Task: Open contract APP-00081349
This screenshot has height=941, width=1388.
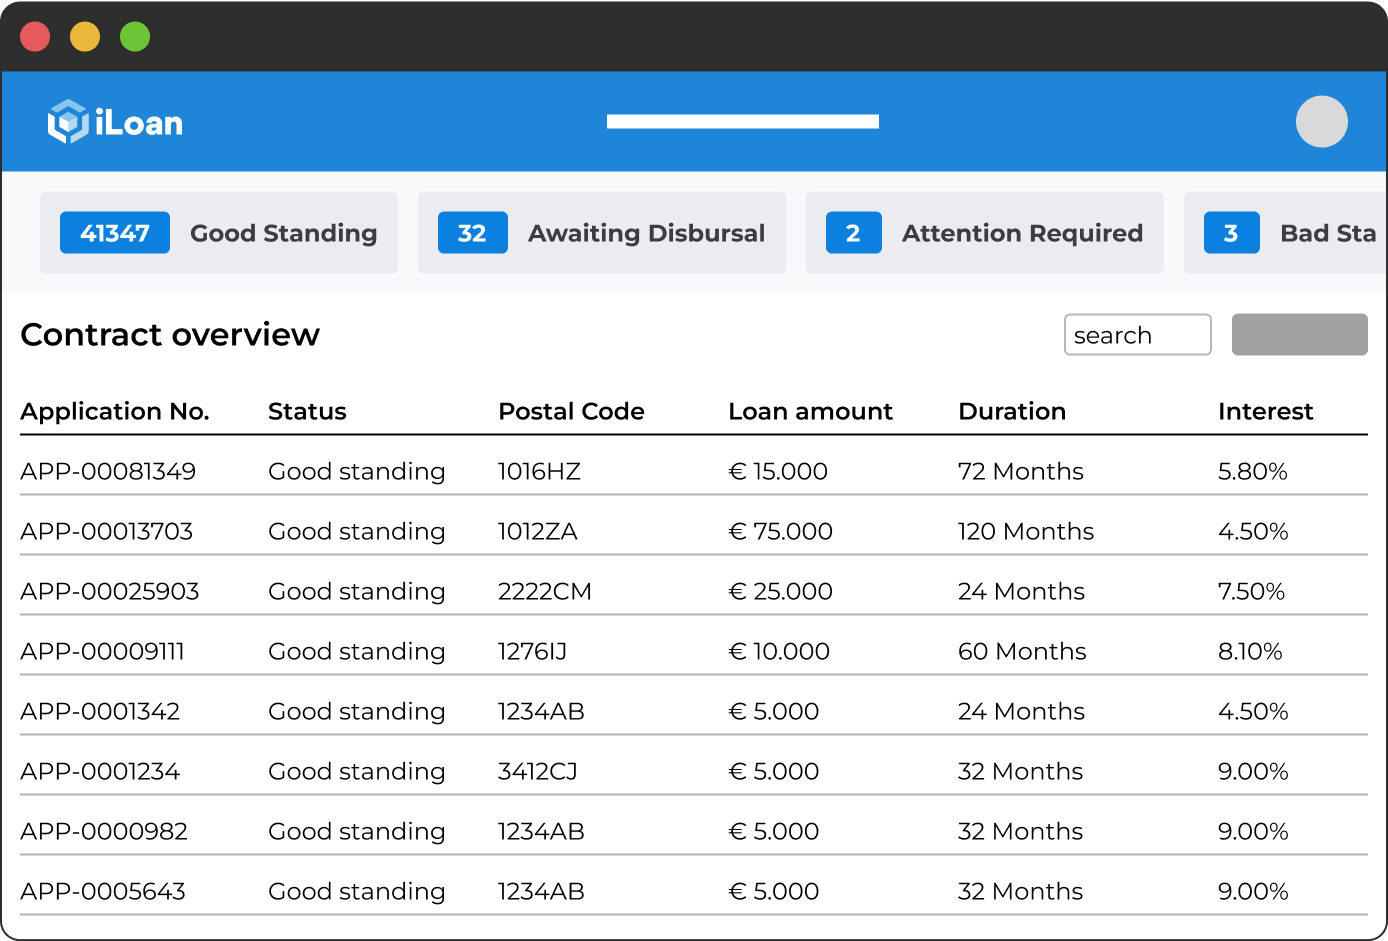Action: coord(108,471)
